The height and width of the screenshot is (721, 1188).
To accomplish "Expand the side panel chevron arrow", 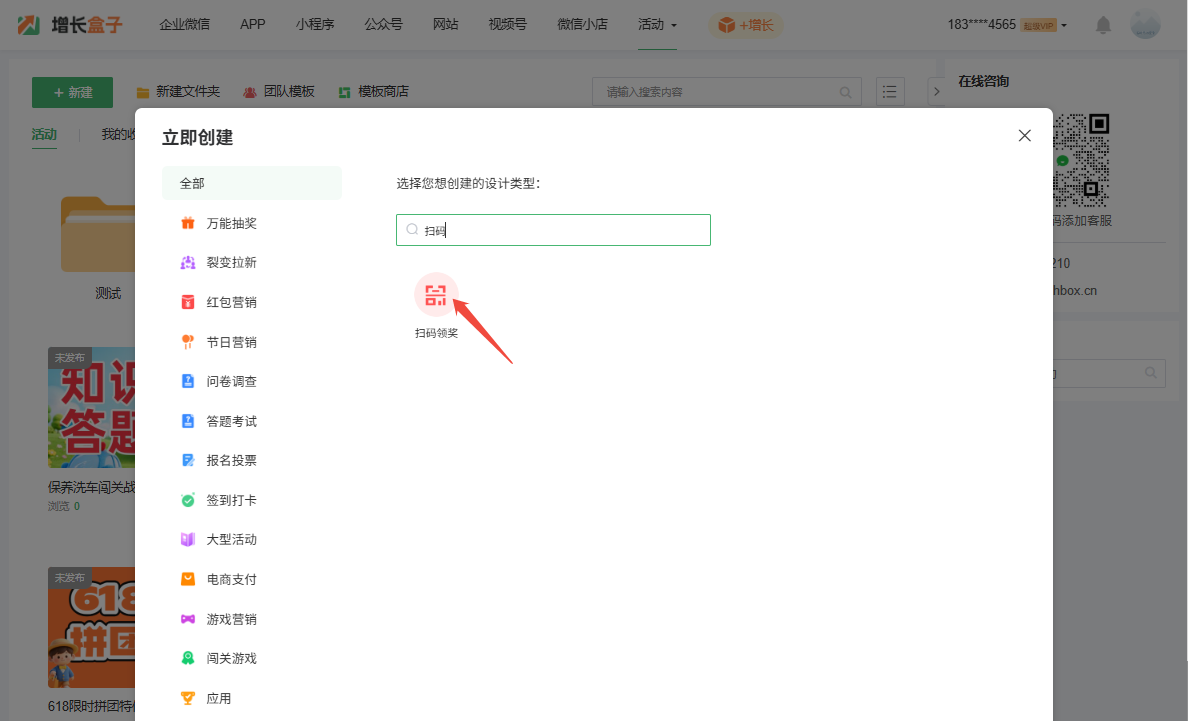I will point(936,92).
